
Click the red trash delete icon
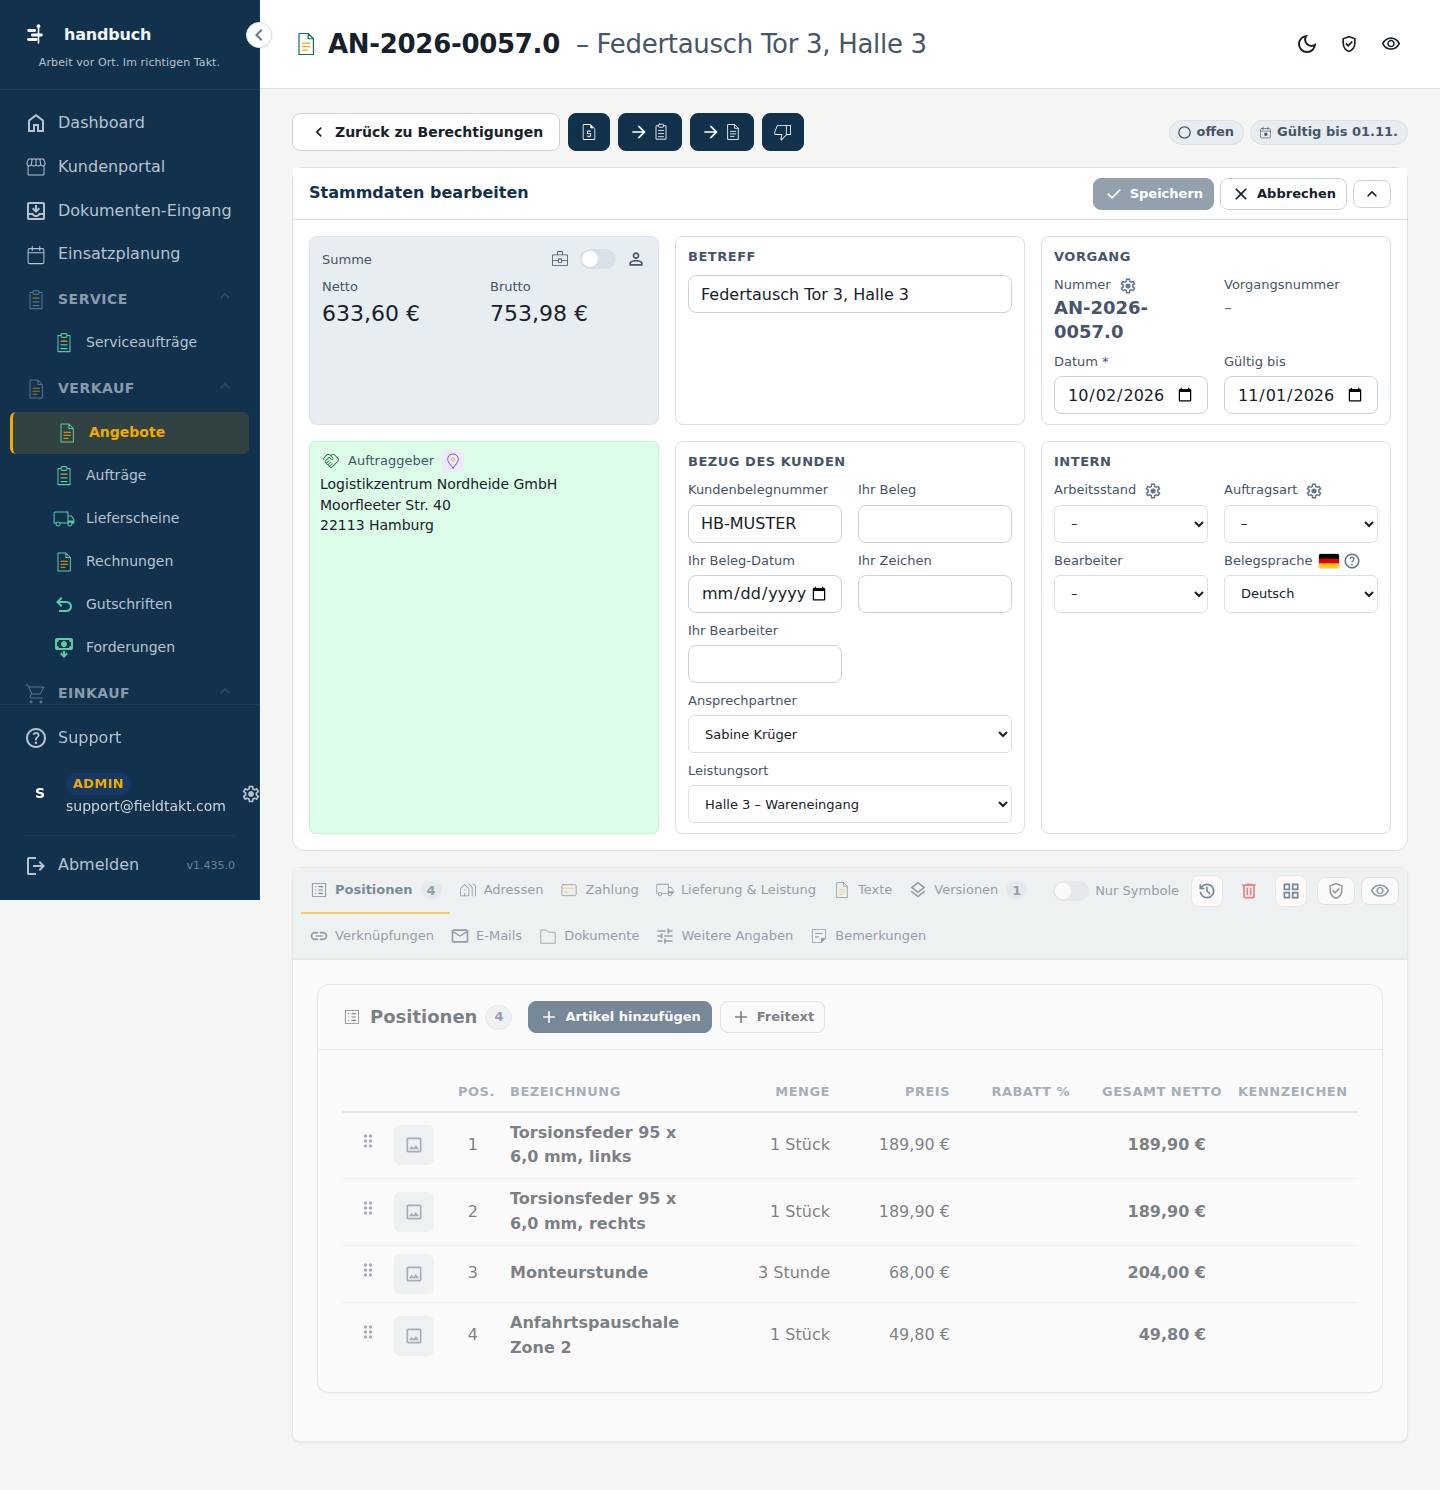[1249, 891]
